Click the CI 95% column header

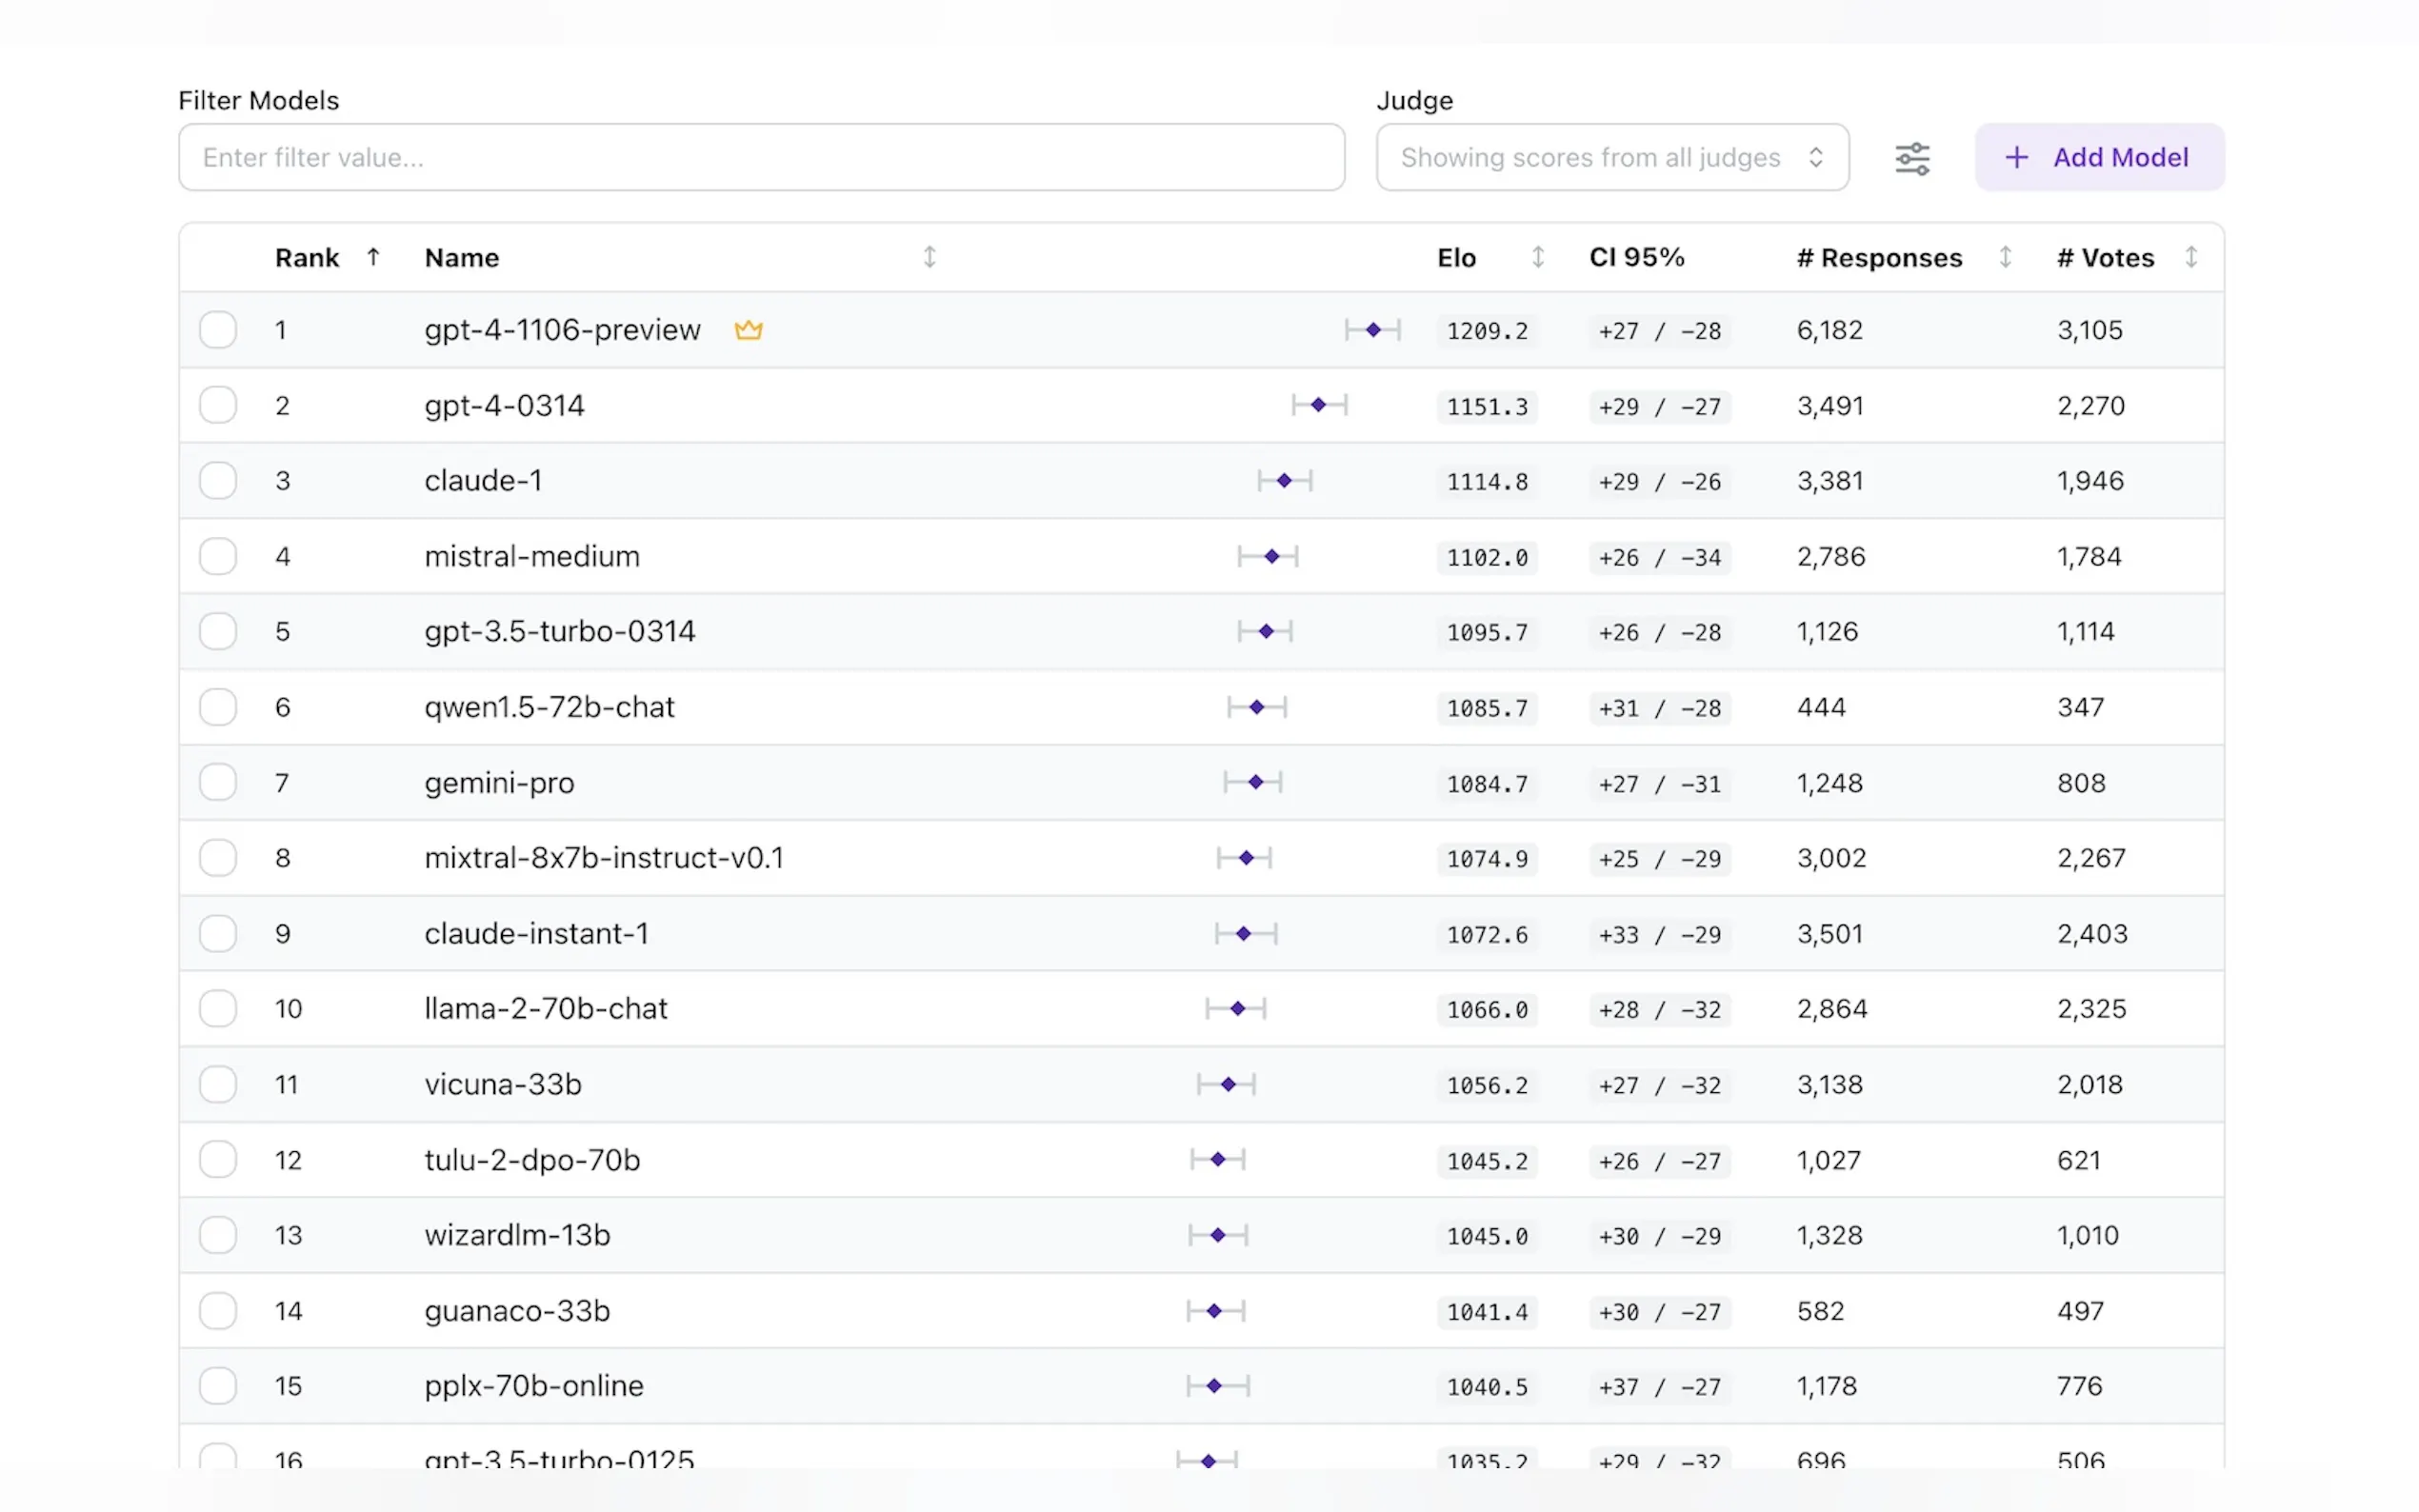point(1636,258)
